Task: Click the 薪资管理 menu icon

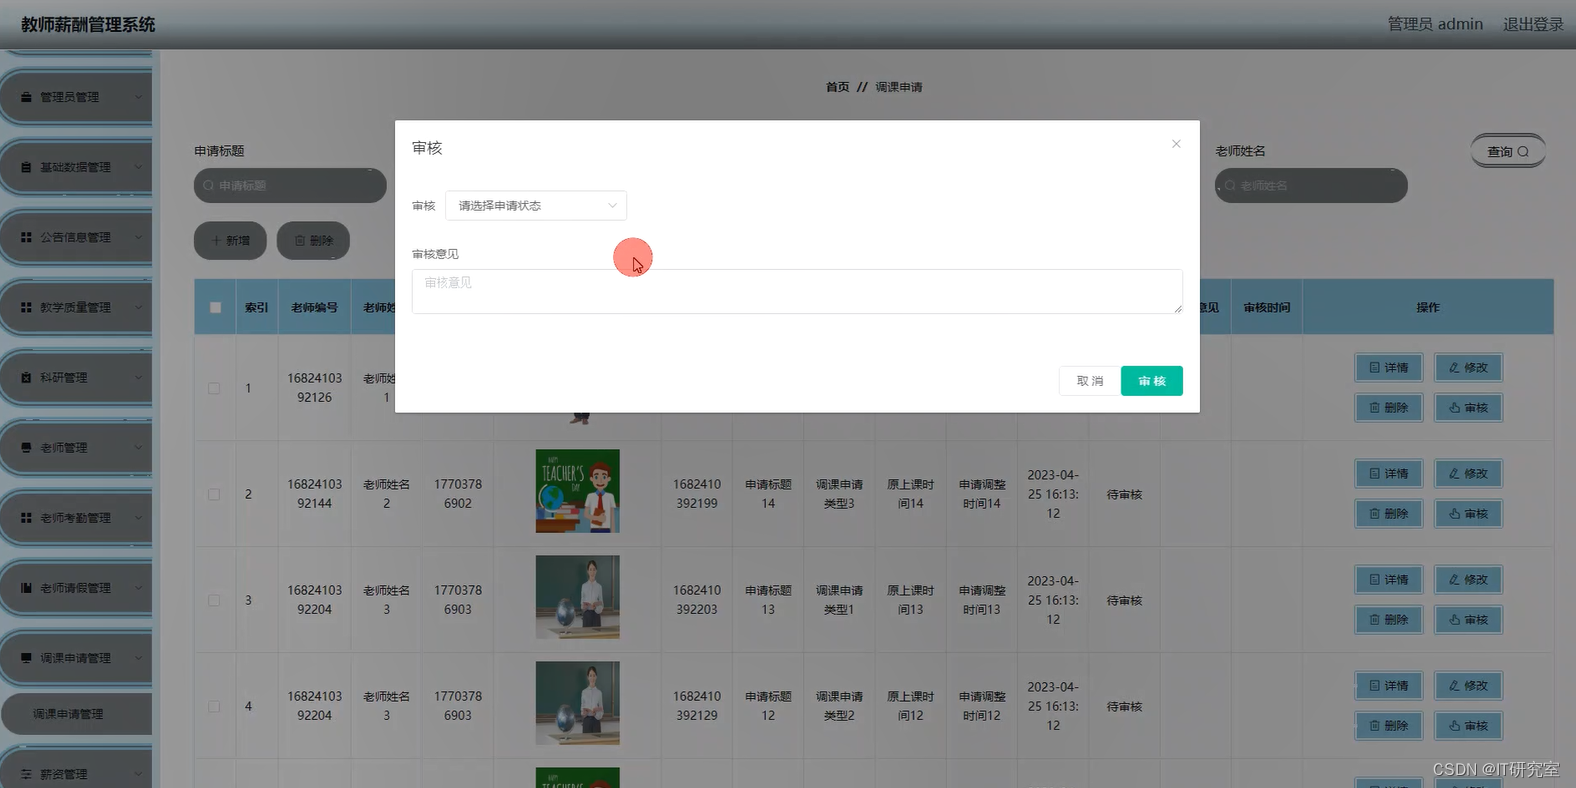Action: coord(26,774)
